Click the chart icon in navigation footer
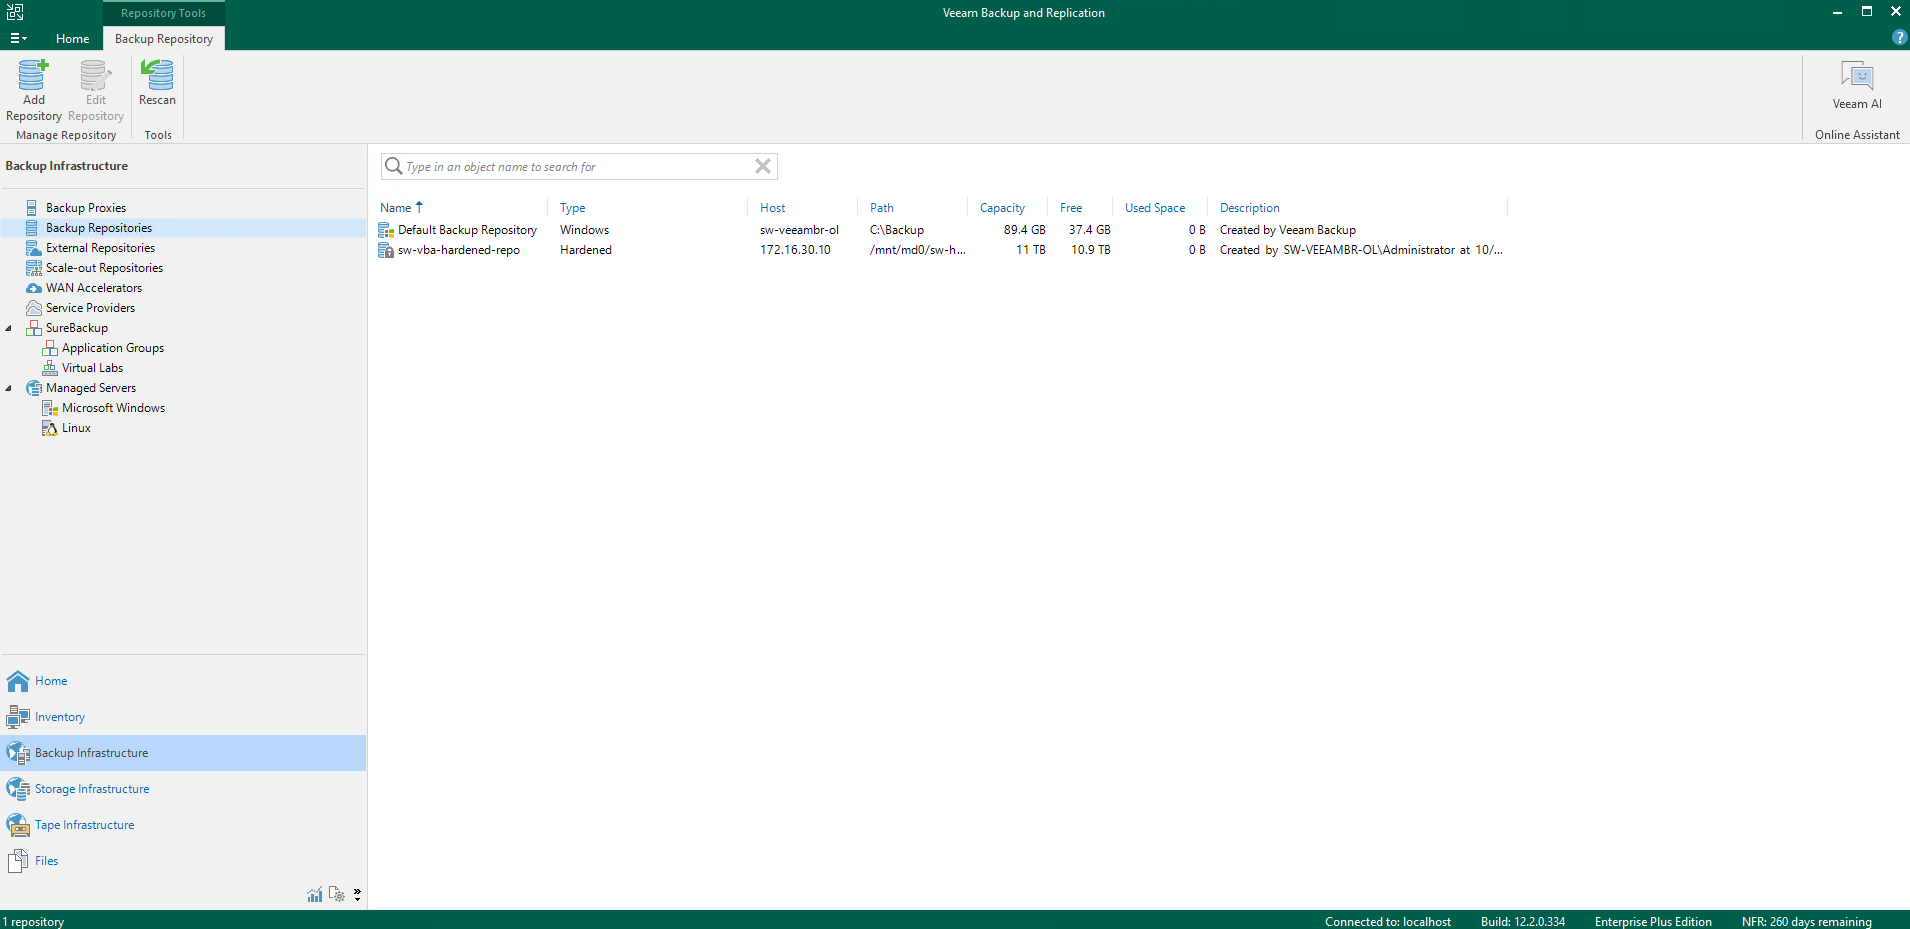Viewport: 1910px width, 929px height. (x=315, y=894)
